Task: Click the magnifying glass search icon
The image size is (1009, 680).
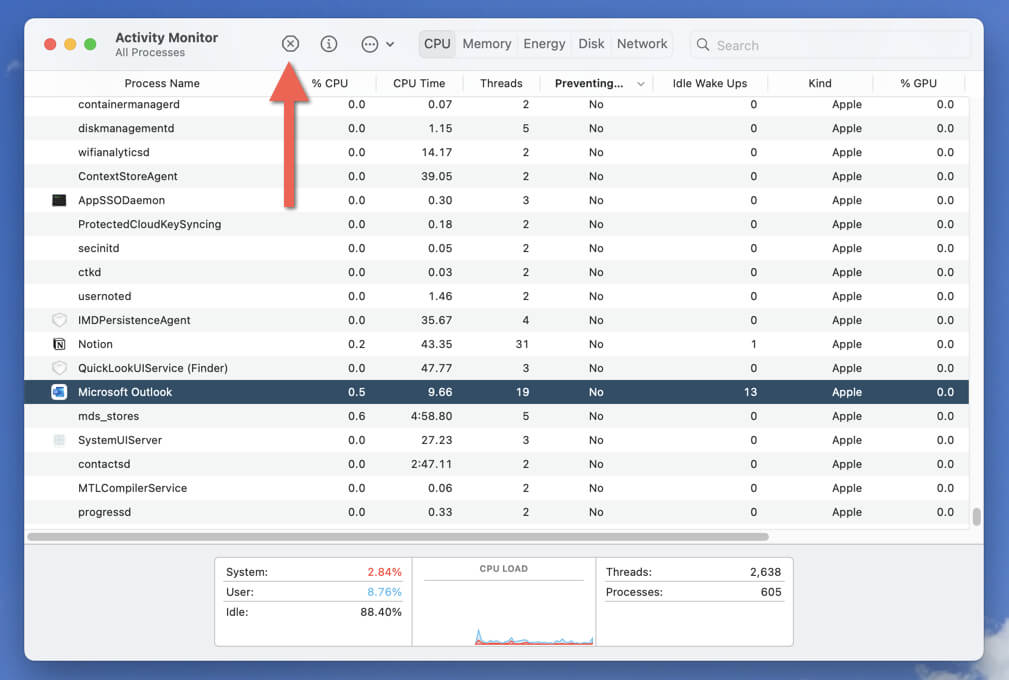Action: [x=703, y=45]
